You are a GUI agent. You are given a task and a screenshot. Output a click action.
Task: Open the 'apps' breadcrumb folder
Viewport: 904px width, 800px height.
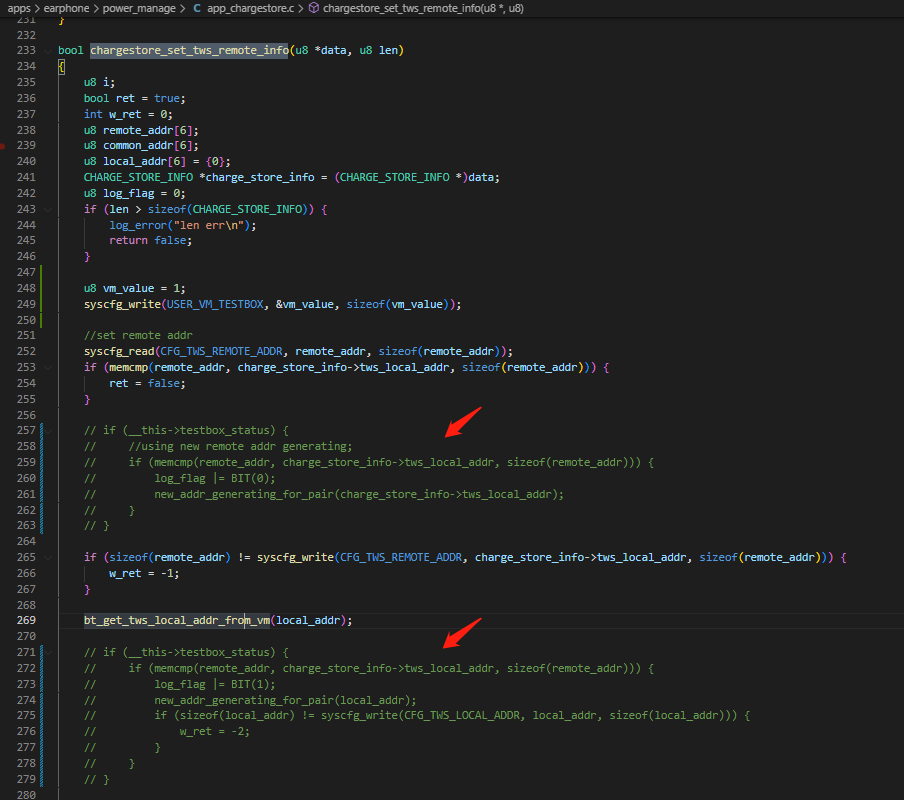(x=18, y=8)
